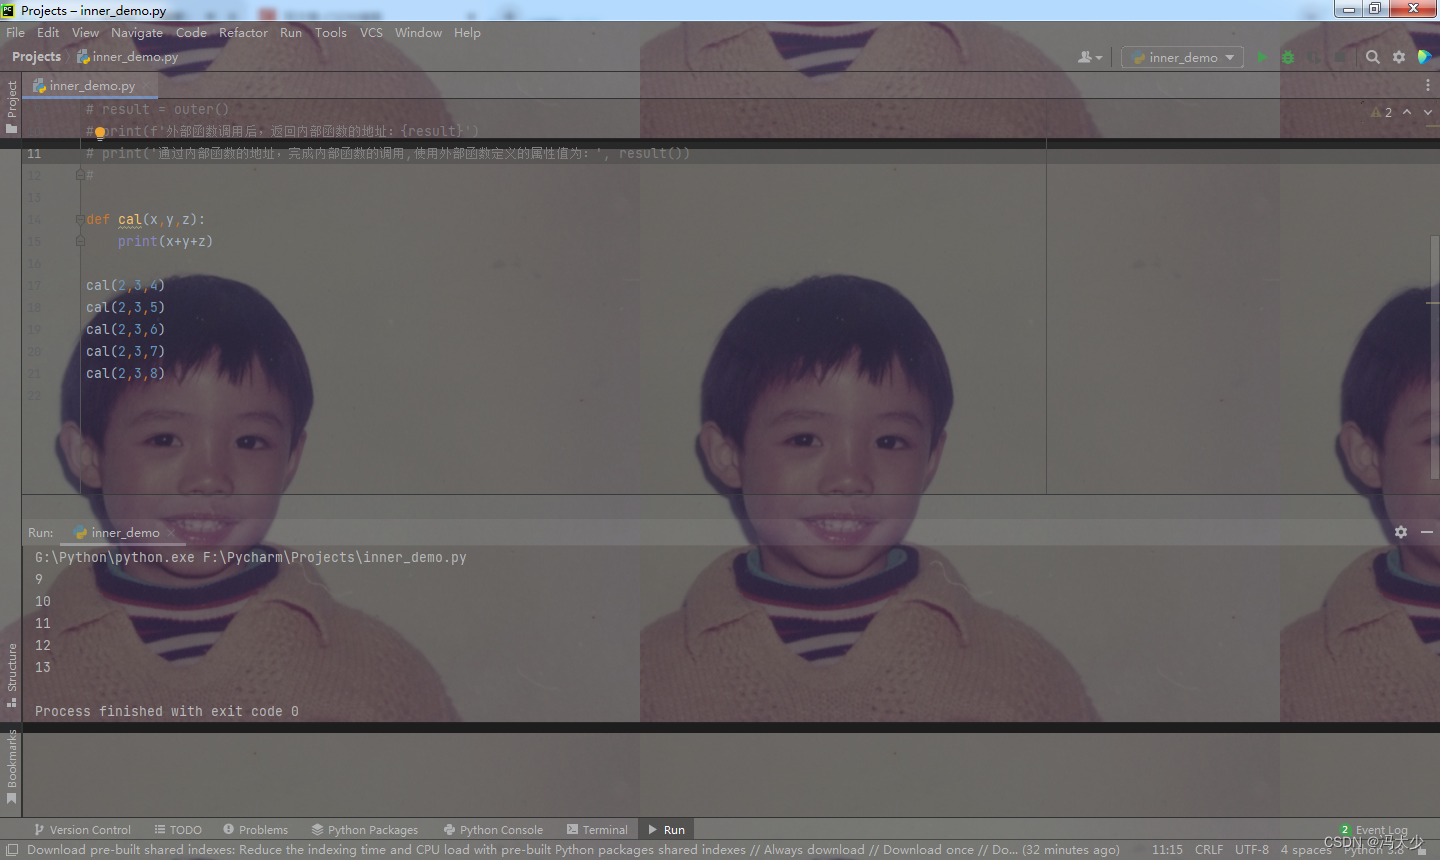Click 'def cal(x,y,z):' code line

[x=145, y=219]
